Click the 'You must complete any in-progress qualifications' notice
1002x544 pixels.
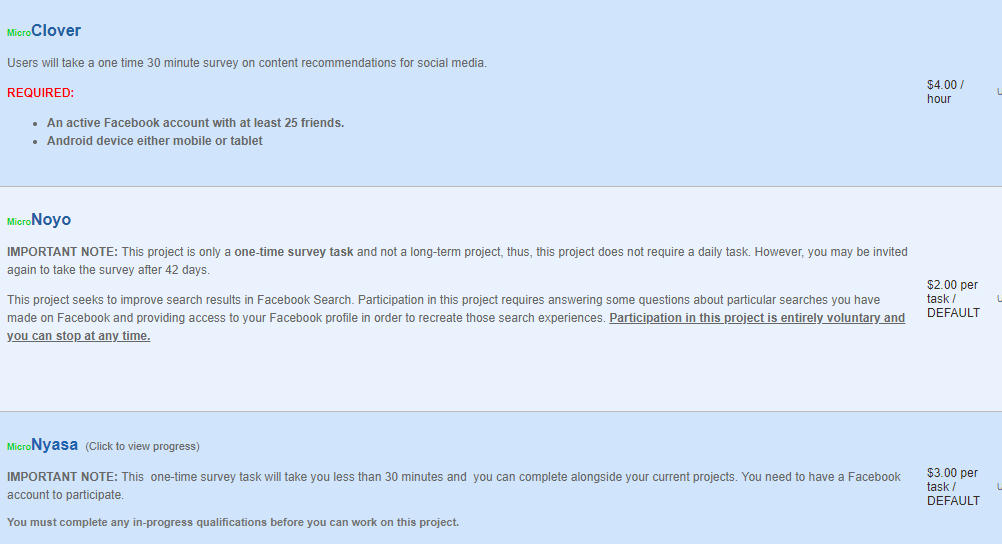[x=233, y=522]
